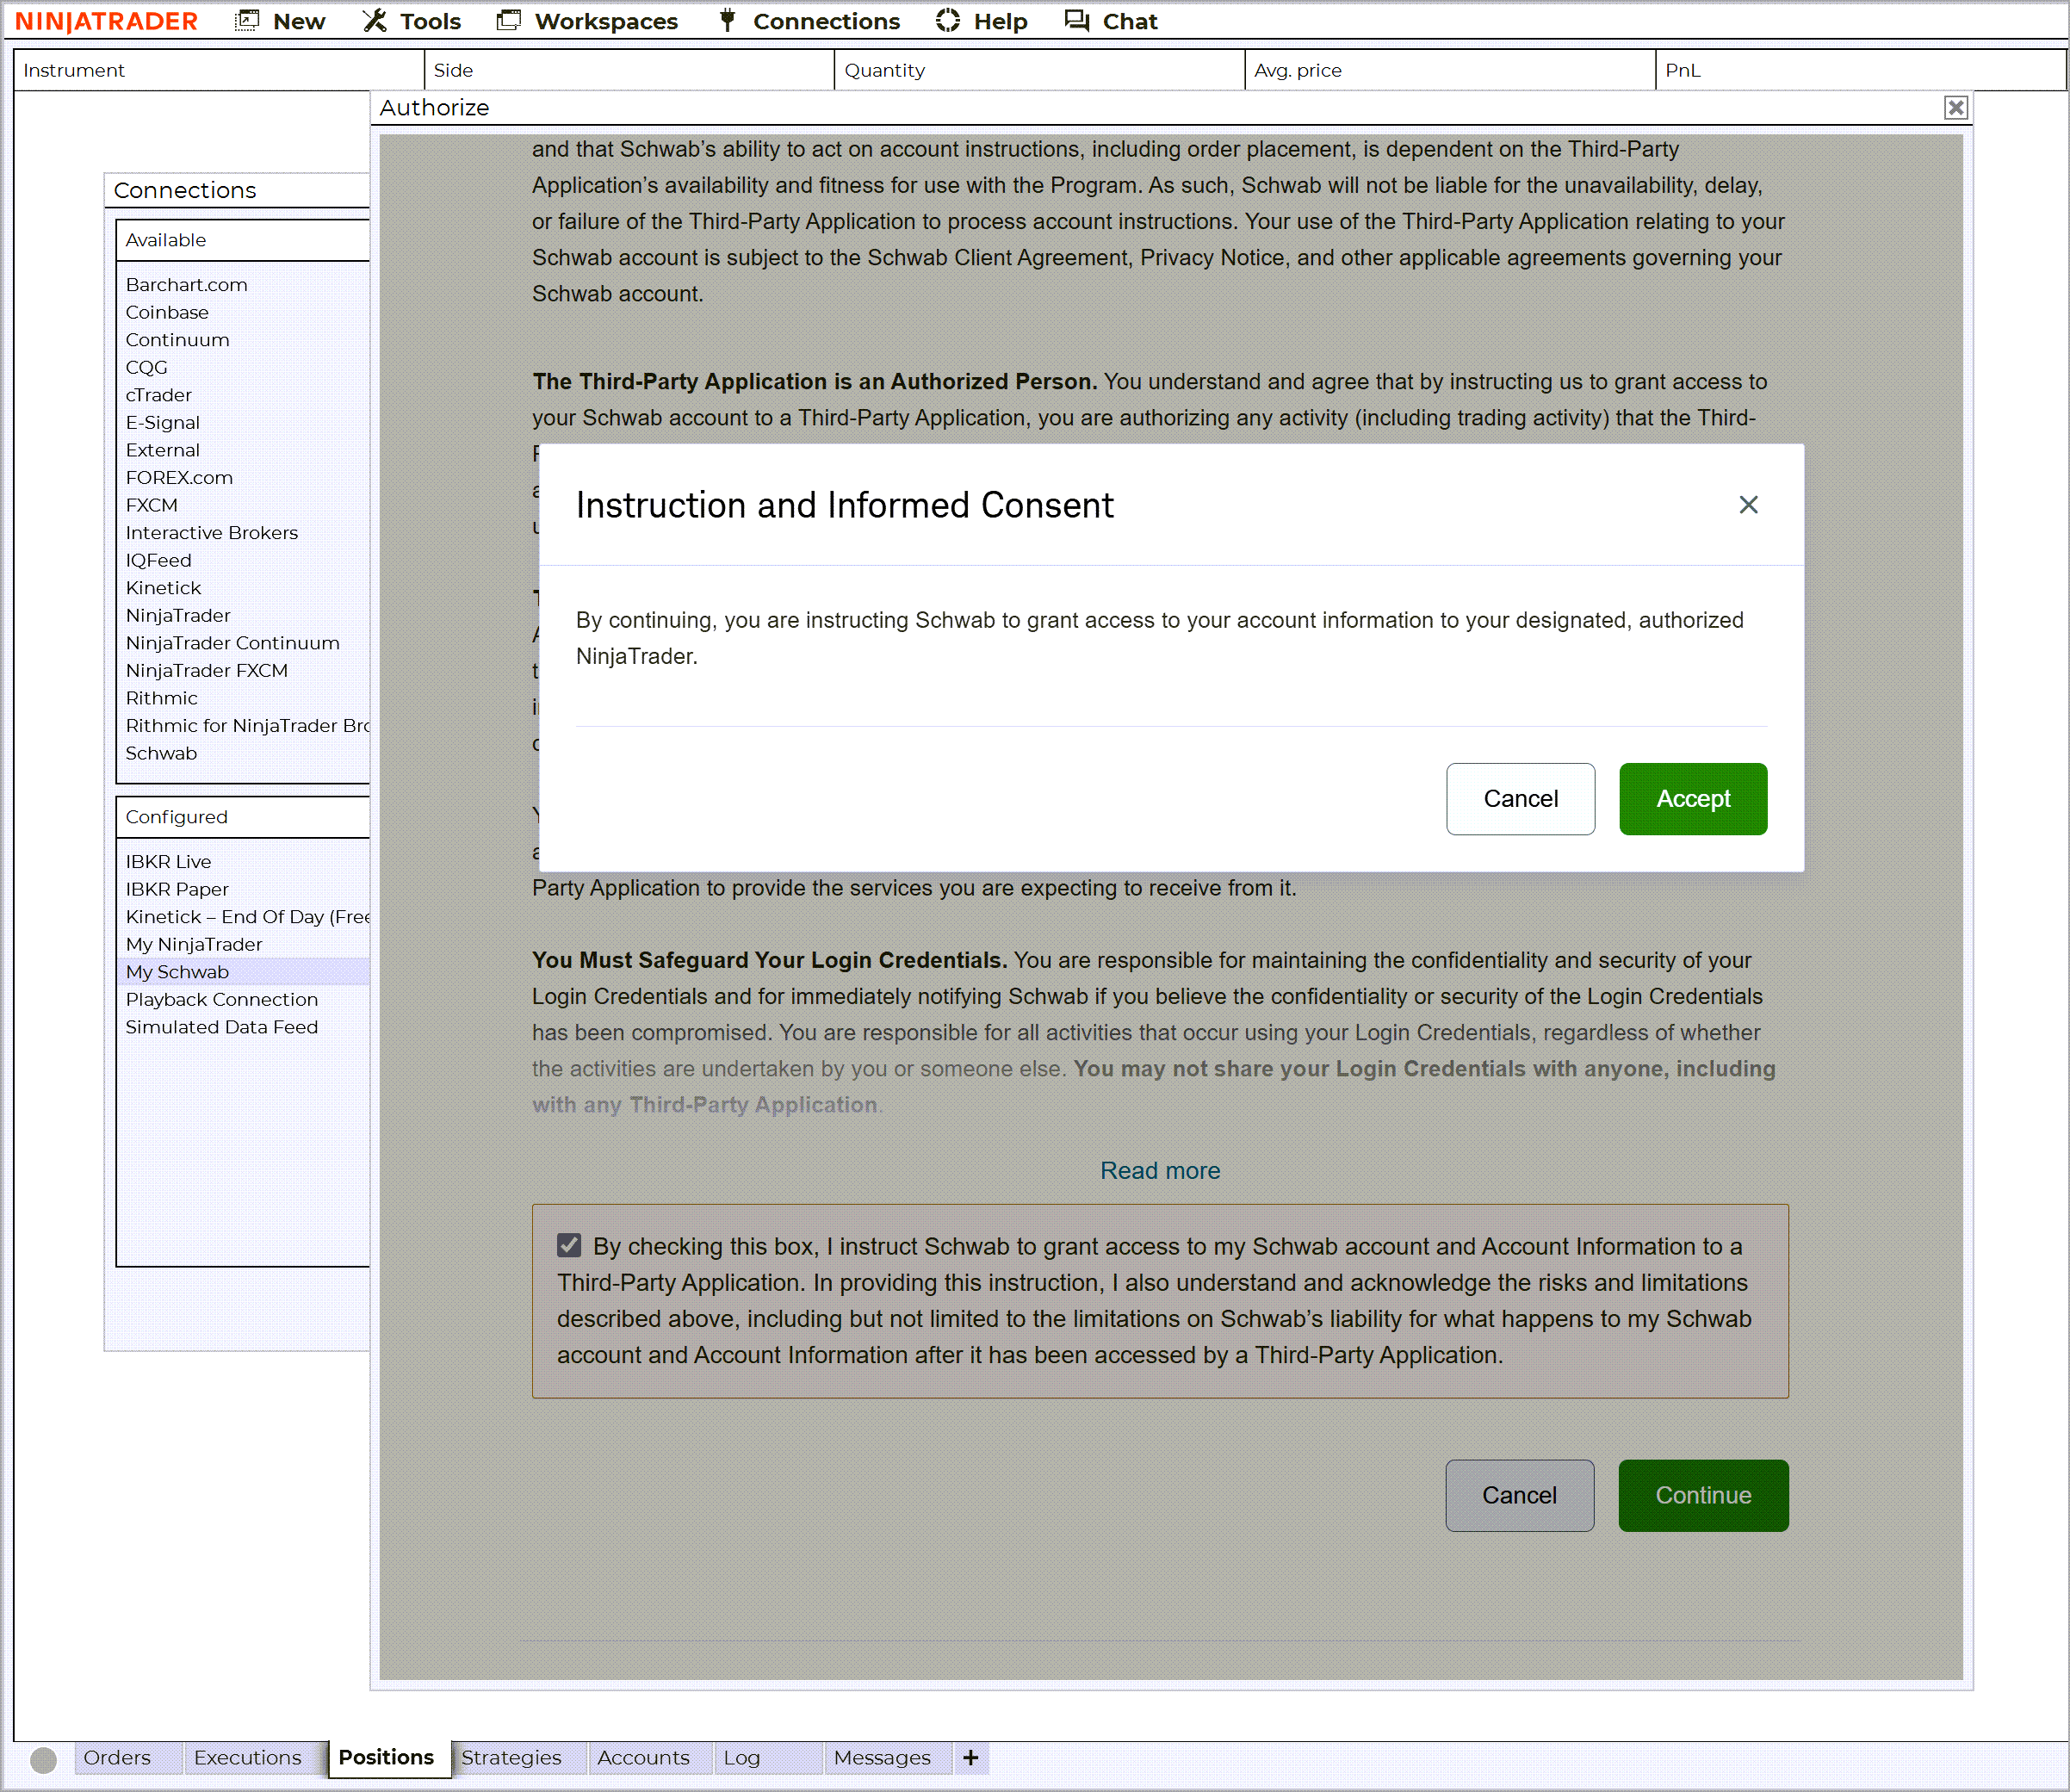Click the New menu window icon
2070x1792 pixels.
246,21
